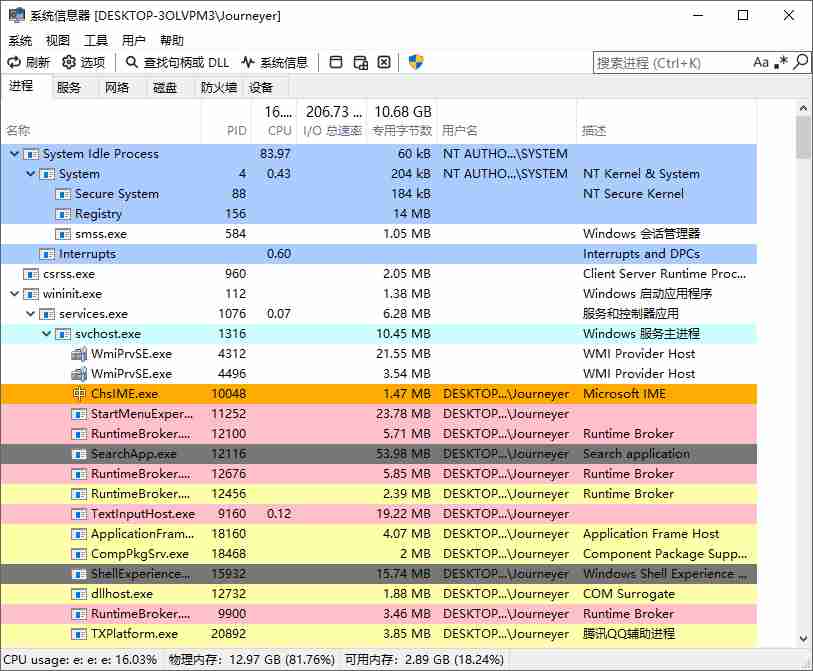This screenshot has width=813, height=671.
Task: Collapse the System Idle Process tree
Action: coord(15,154)
